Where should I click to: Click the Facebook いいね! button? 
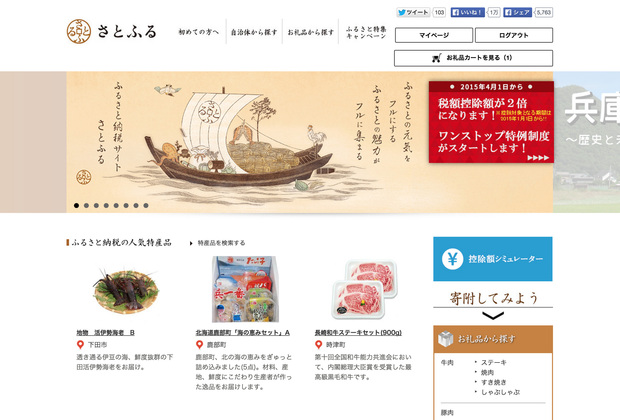pyautogui.click(x=468, y=12)
